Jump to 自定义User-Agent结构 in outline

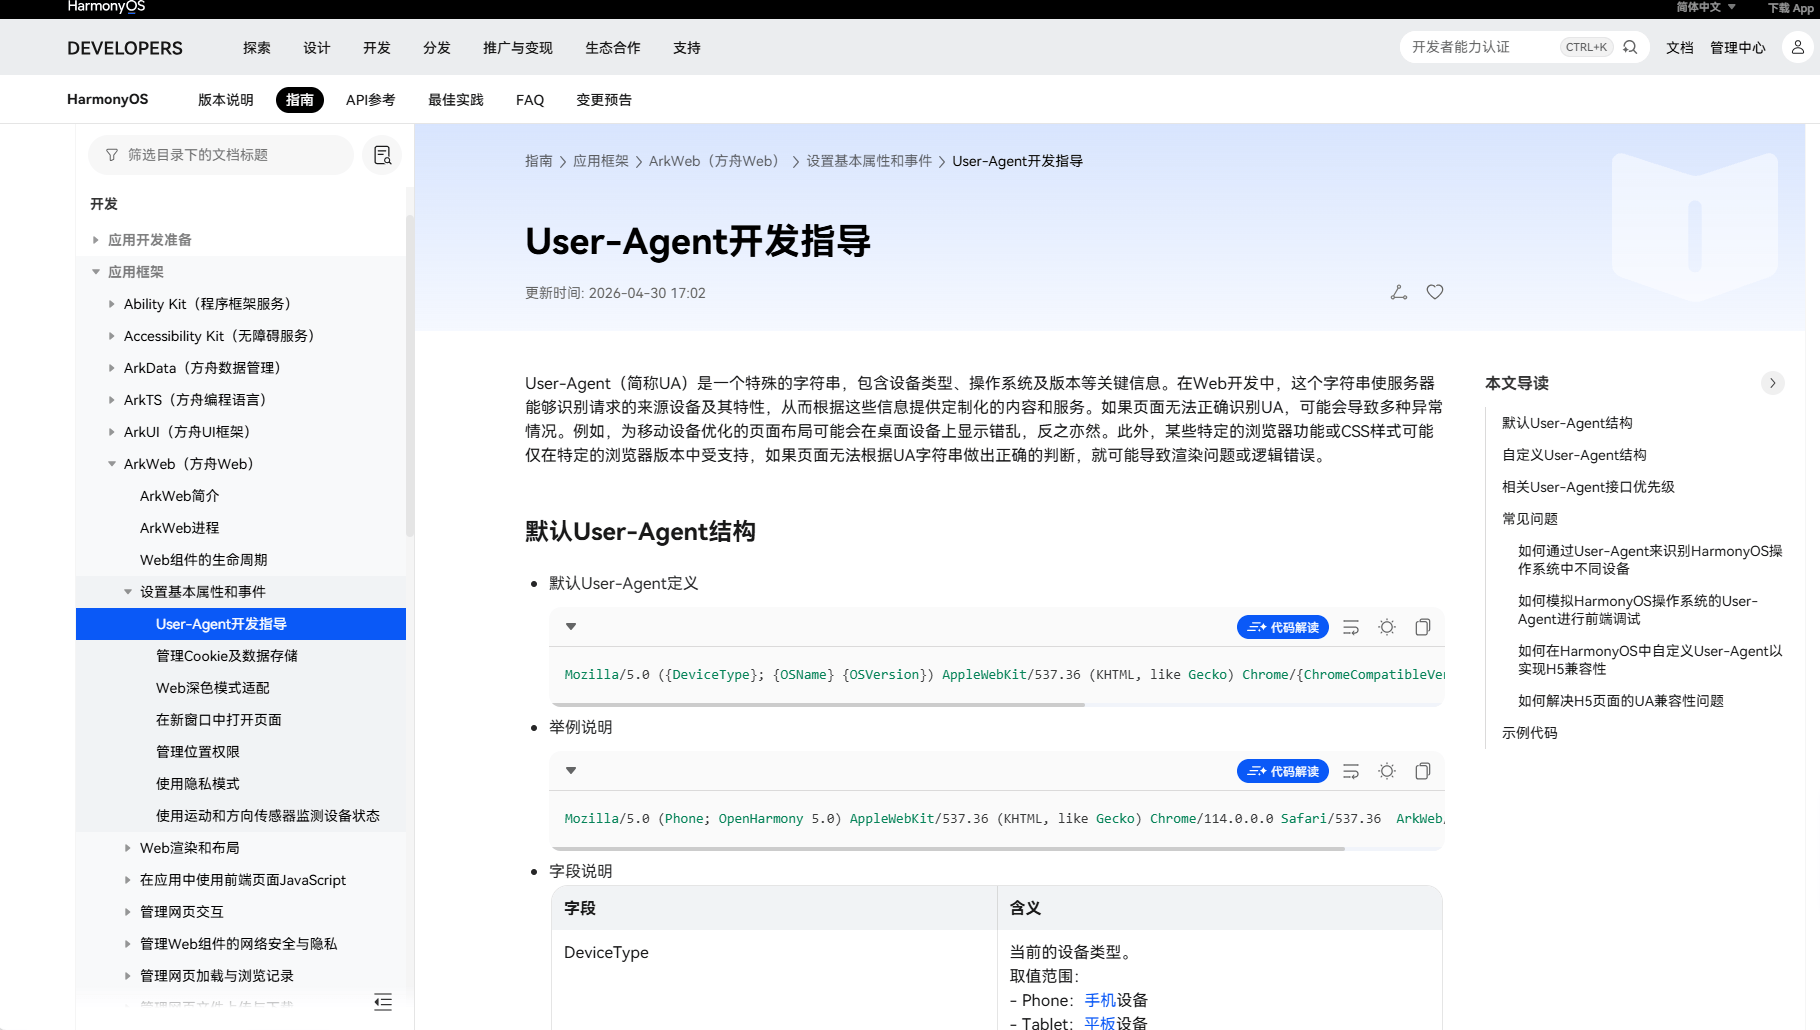pos(1574,455)
